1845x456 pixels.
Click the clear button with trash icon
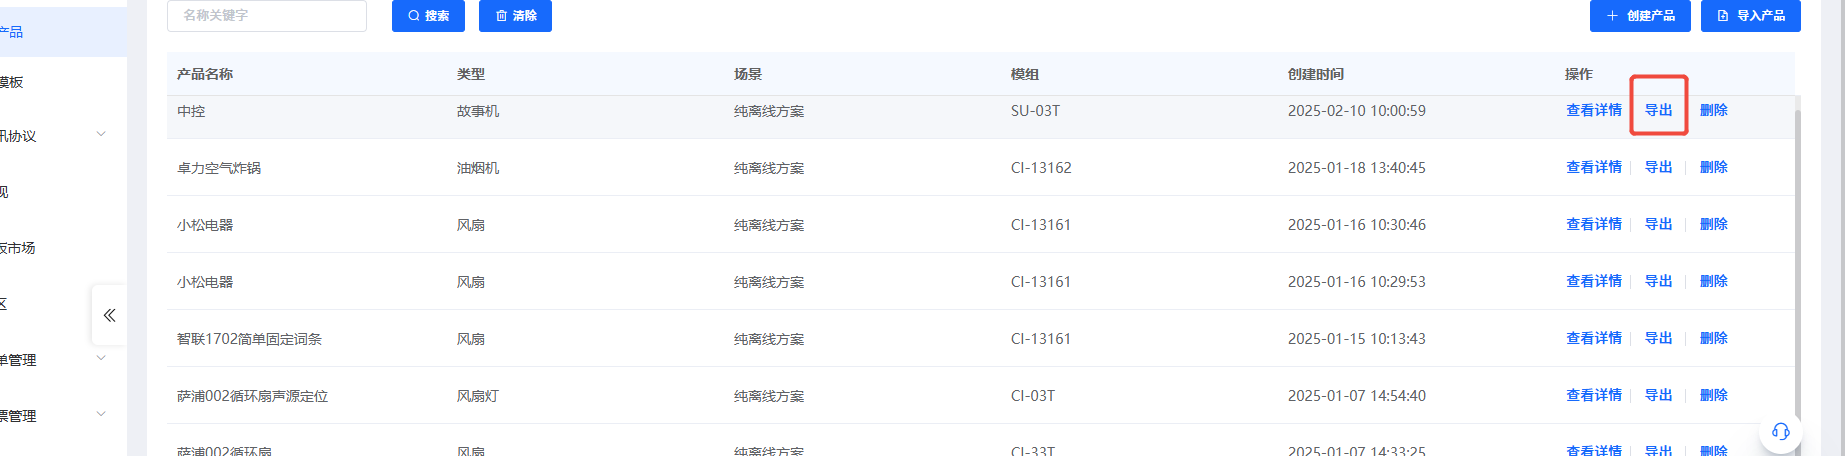tap(515, 16)
